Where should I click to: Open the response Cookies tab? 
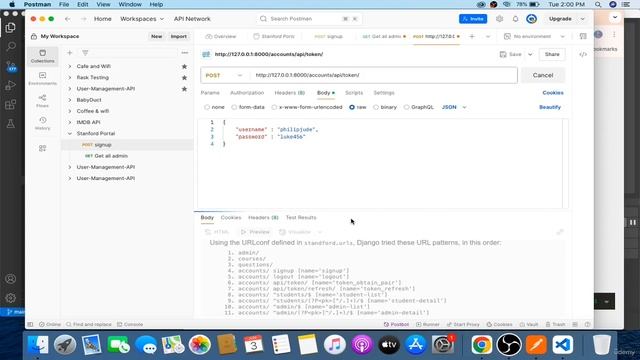231,218
